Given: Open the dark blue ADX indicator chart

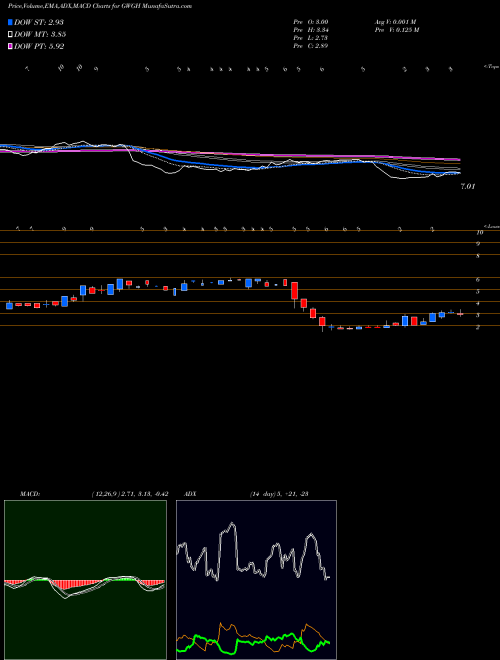Looking at the screenshot, I should coord(256,580).
